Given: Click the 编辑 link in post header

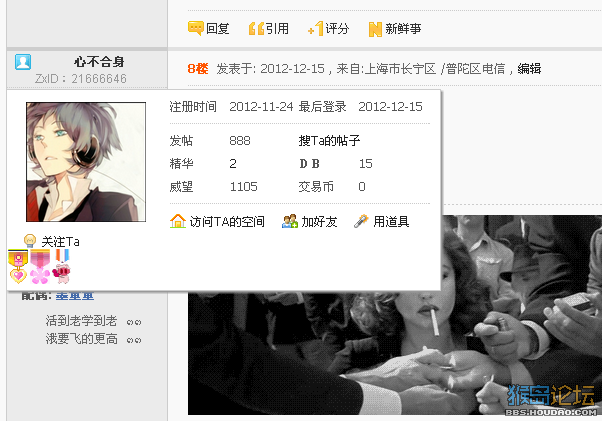Looking at the screenshot, I should [x=529, y=69].
